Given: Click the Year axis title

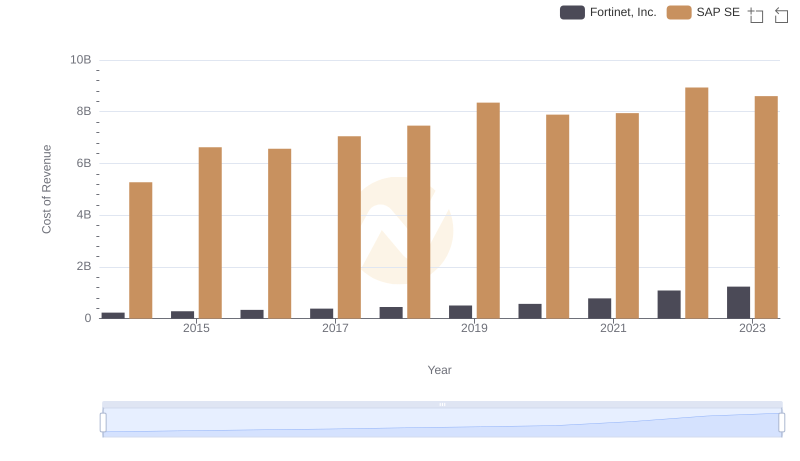Looking at the screenshot, I should pos(439,370).
